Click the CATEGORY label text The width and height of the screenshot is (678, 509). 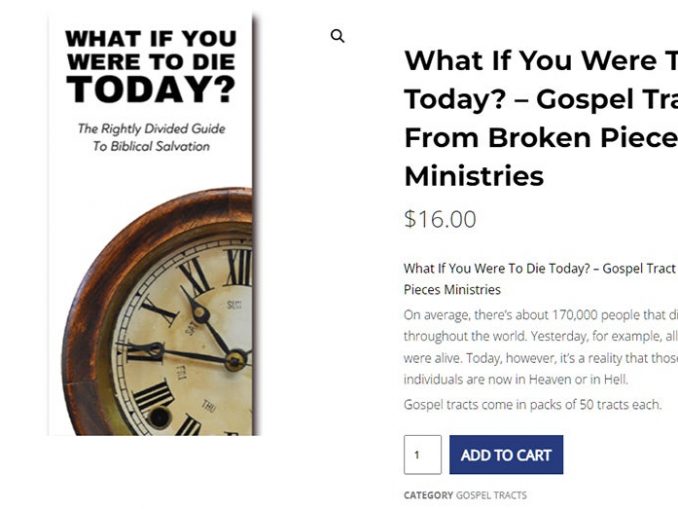tap(428, 495)
